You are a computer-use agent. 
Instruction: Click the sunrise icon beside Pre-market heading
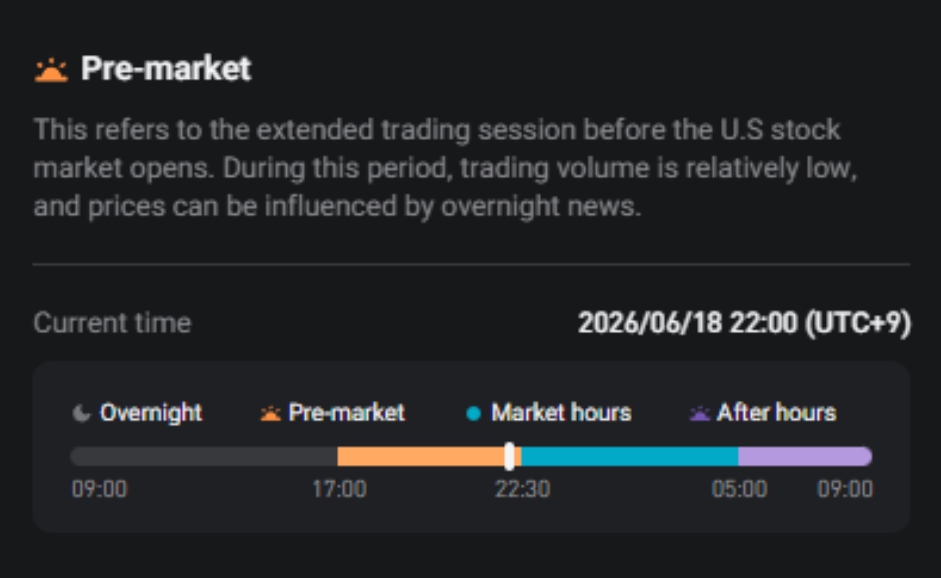[x=51, y=70]
